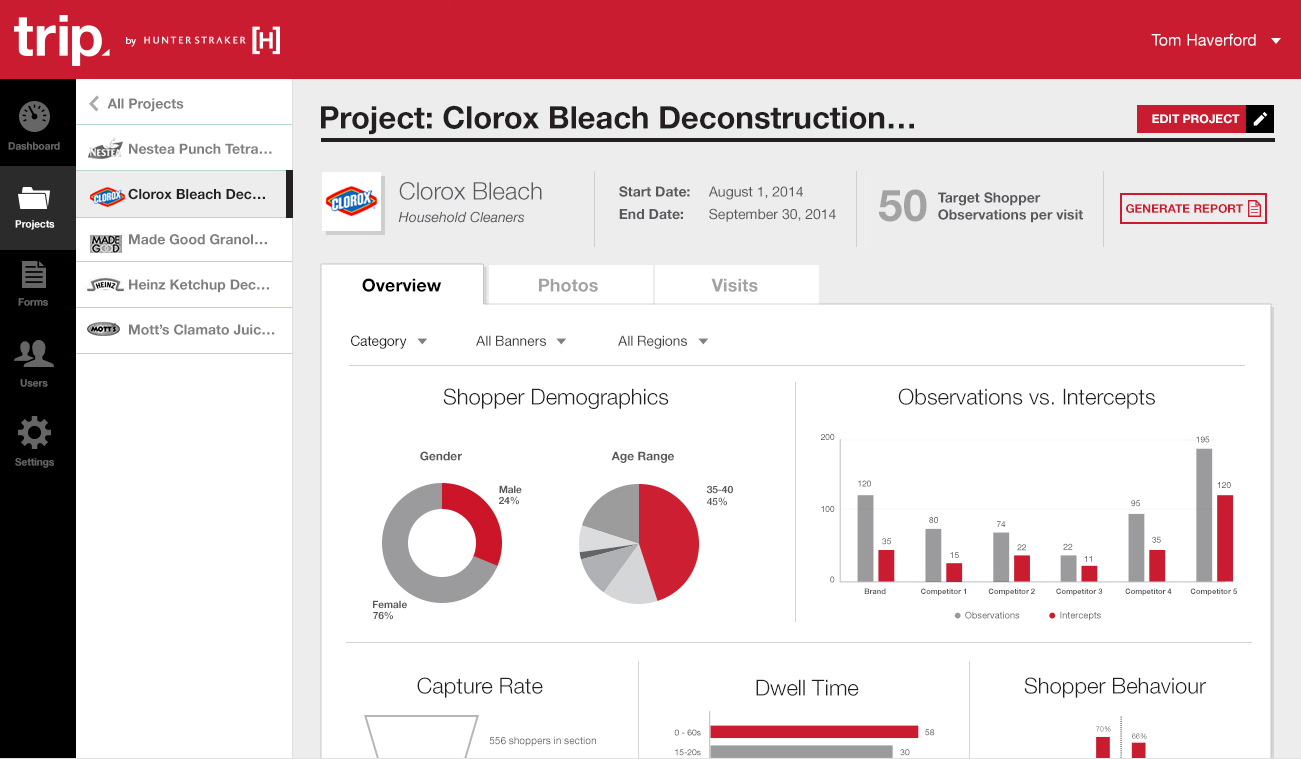Click the gray Observations legend item
The image size is (1301, 759).
click(987, 616)
